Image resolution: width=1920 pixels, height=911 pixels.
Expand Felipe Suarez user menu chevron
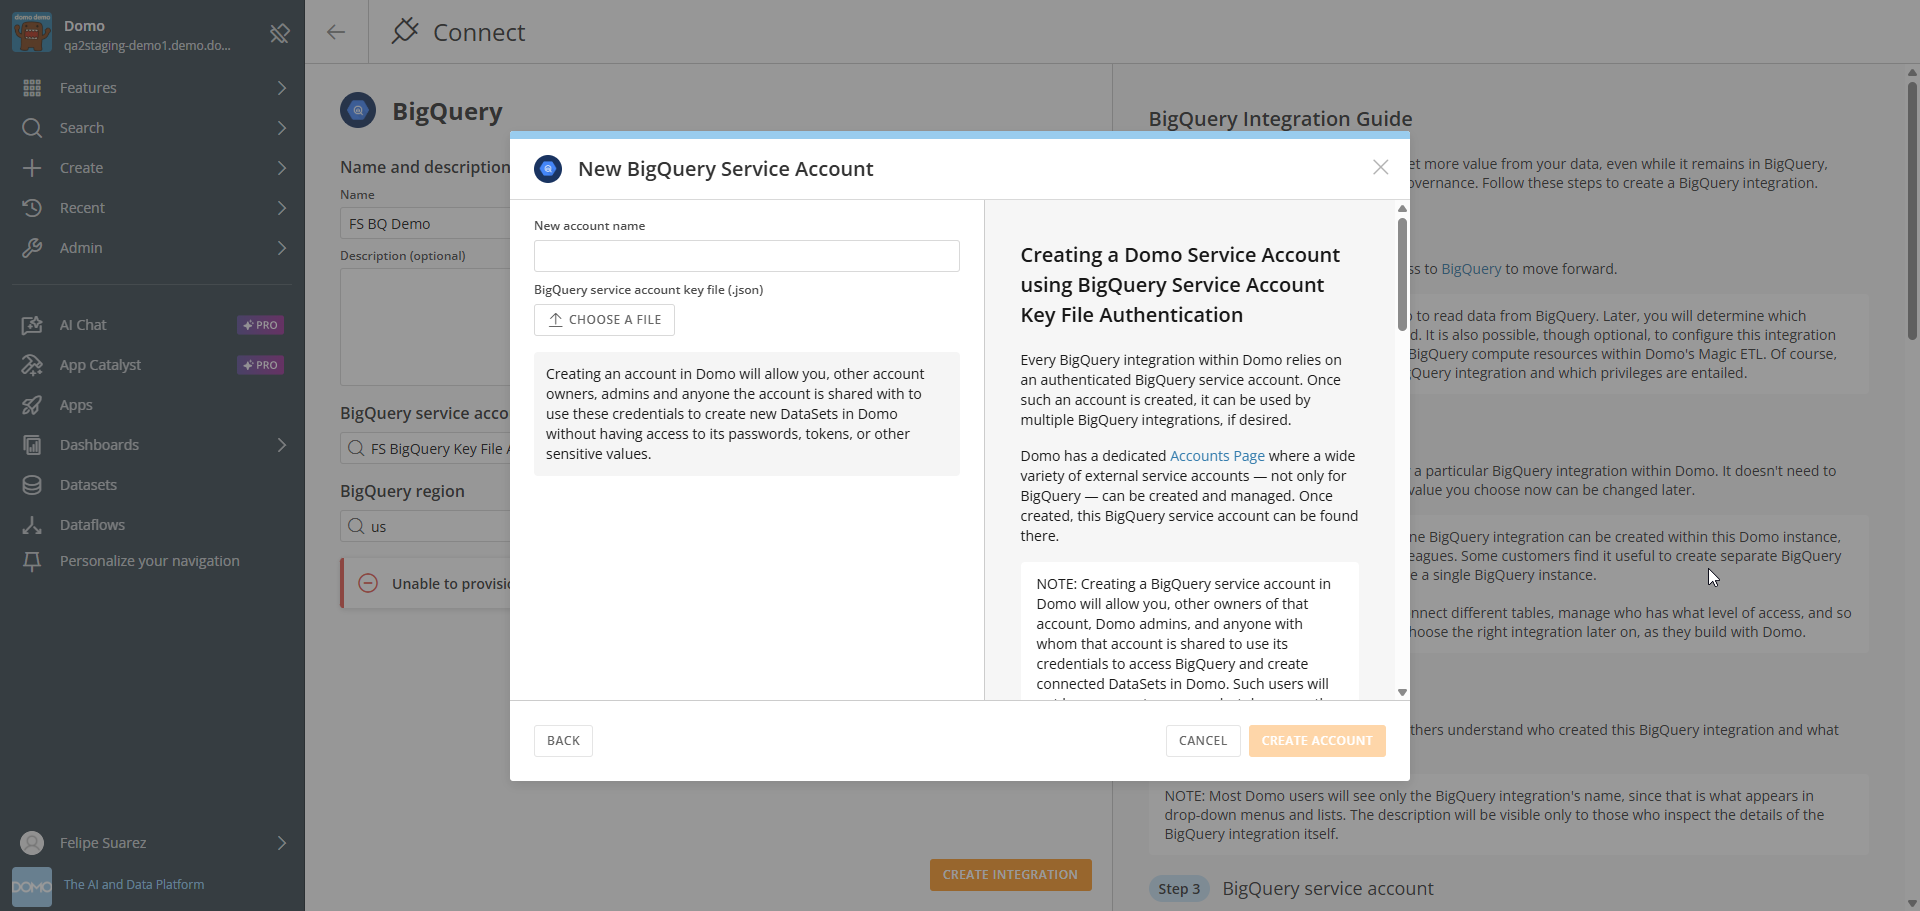coord(282,843)
